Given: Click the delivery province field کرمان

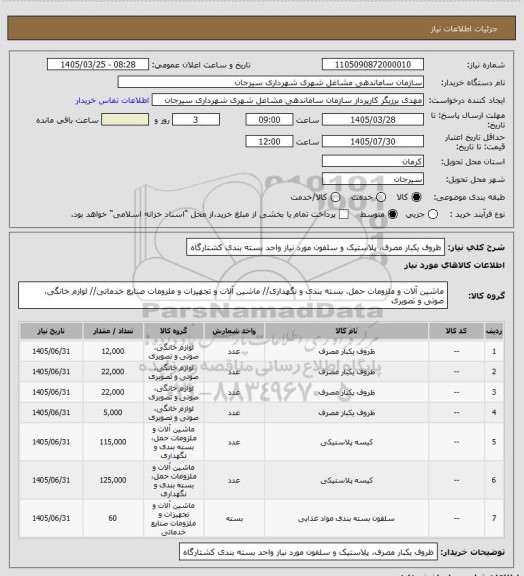Looking at the screenshot, I should click(x=373, y=161).
